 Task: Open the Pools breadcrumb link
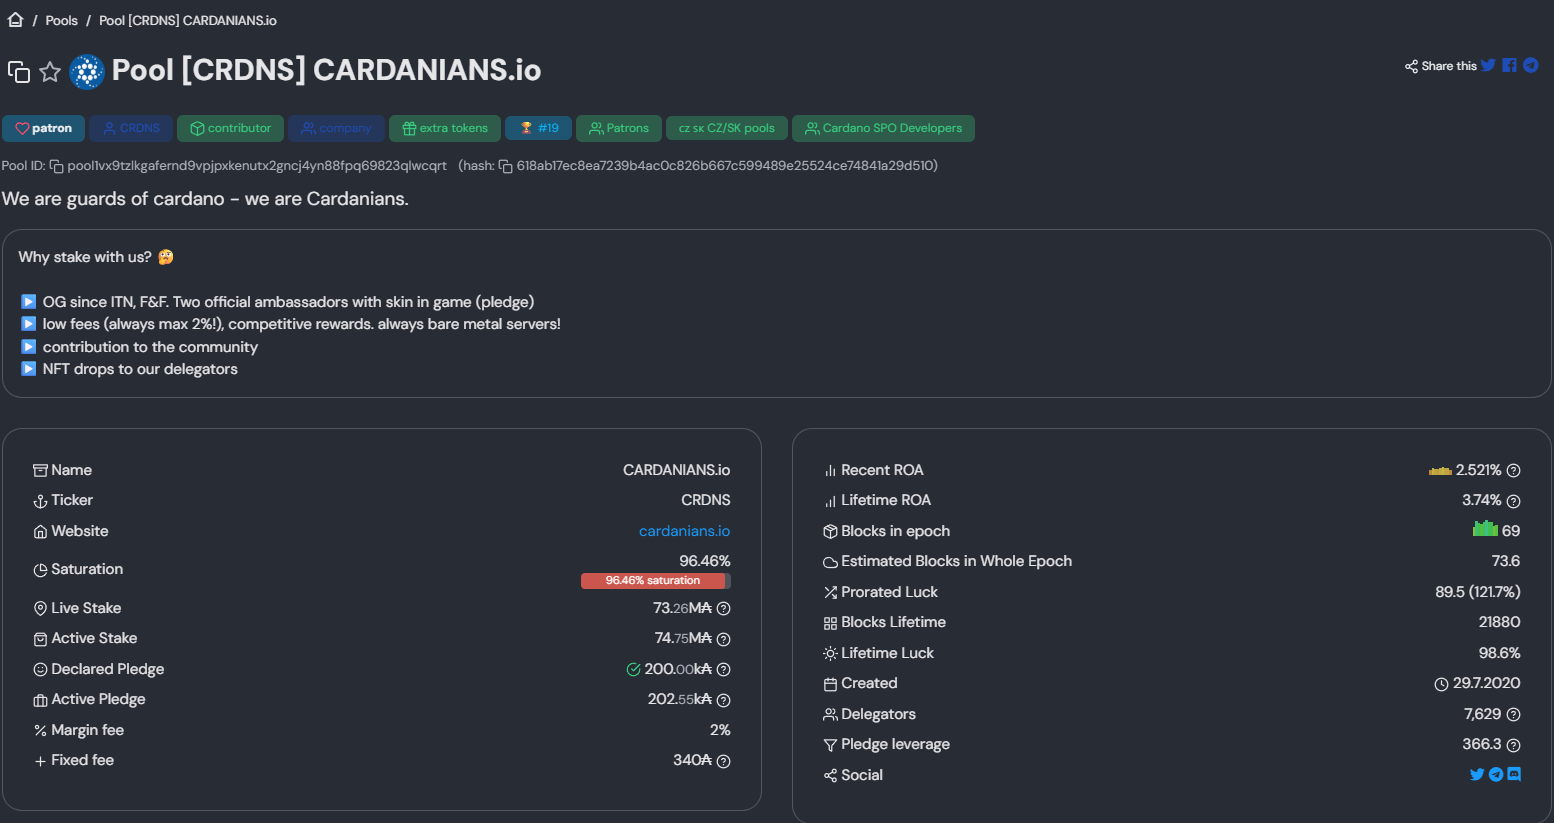click(61, 20)
